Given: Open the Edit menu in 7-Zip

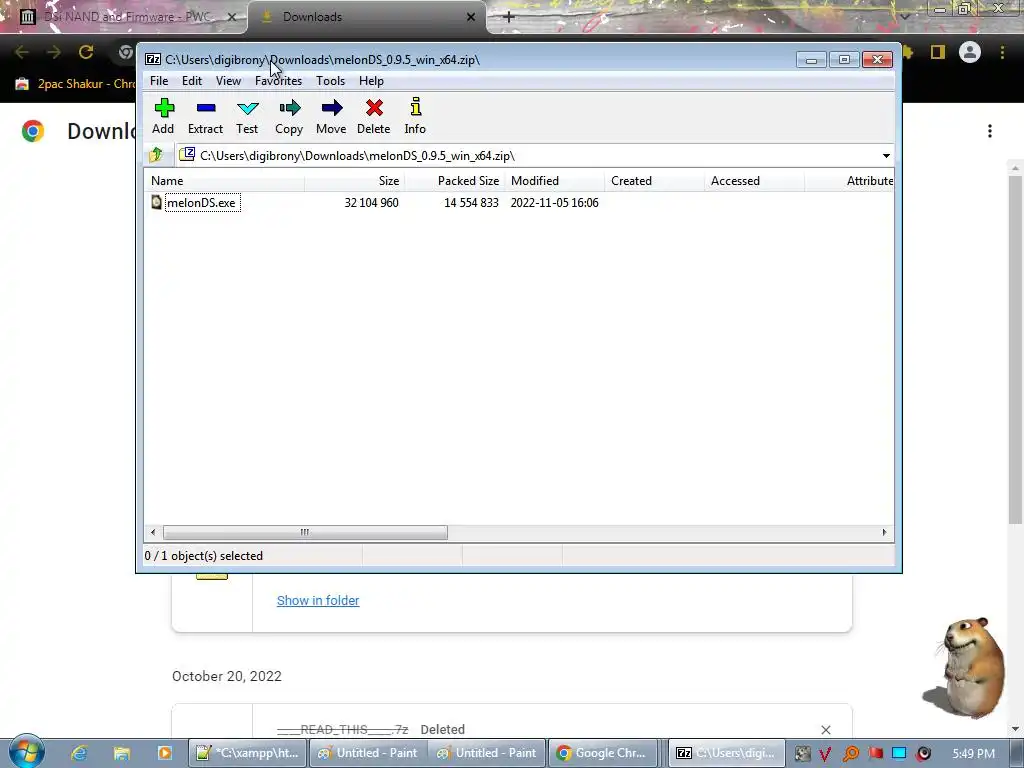Looking at the screenshot, I should 191,81.
